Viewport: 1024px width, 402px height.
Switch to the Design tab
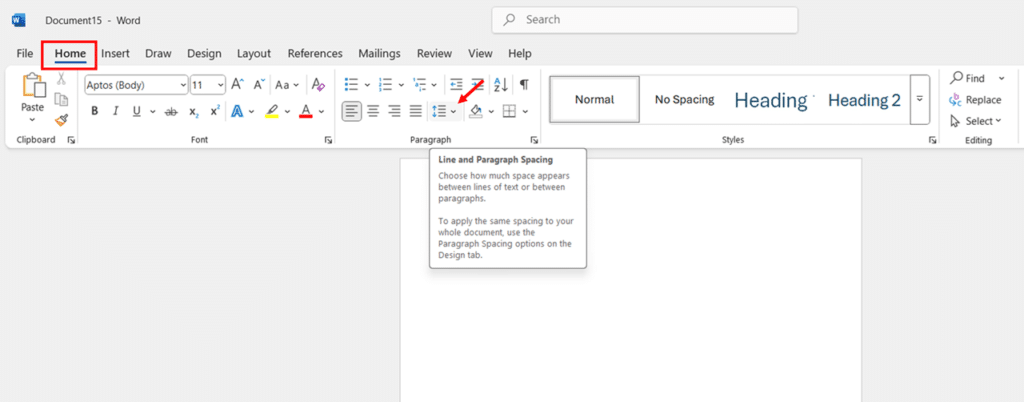204,54
